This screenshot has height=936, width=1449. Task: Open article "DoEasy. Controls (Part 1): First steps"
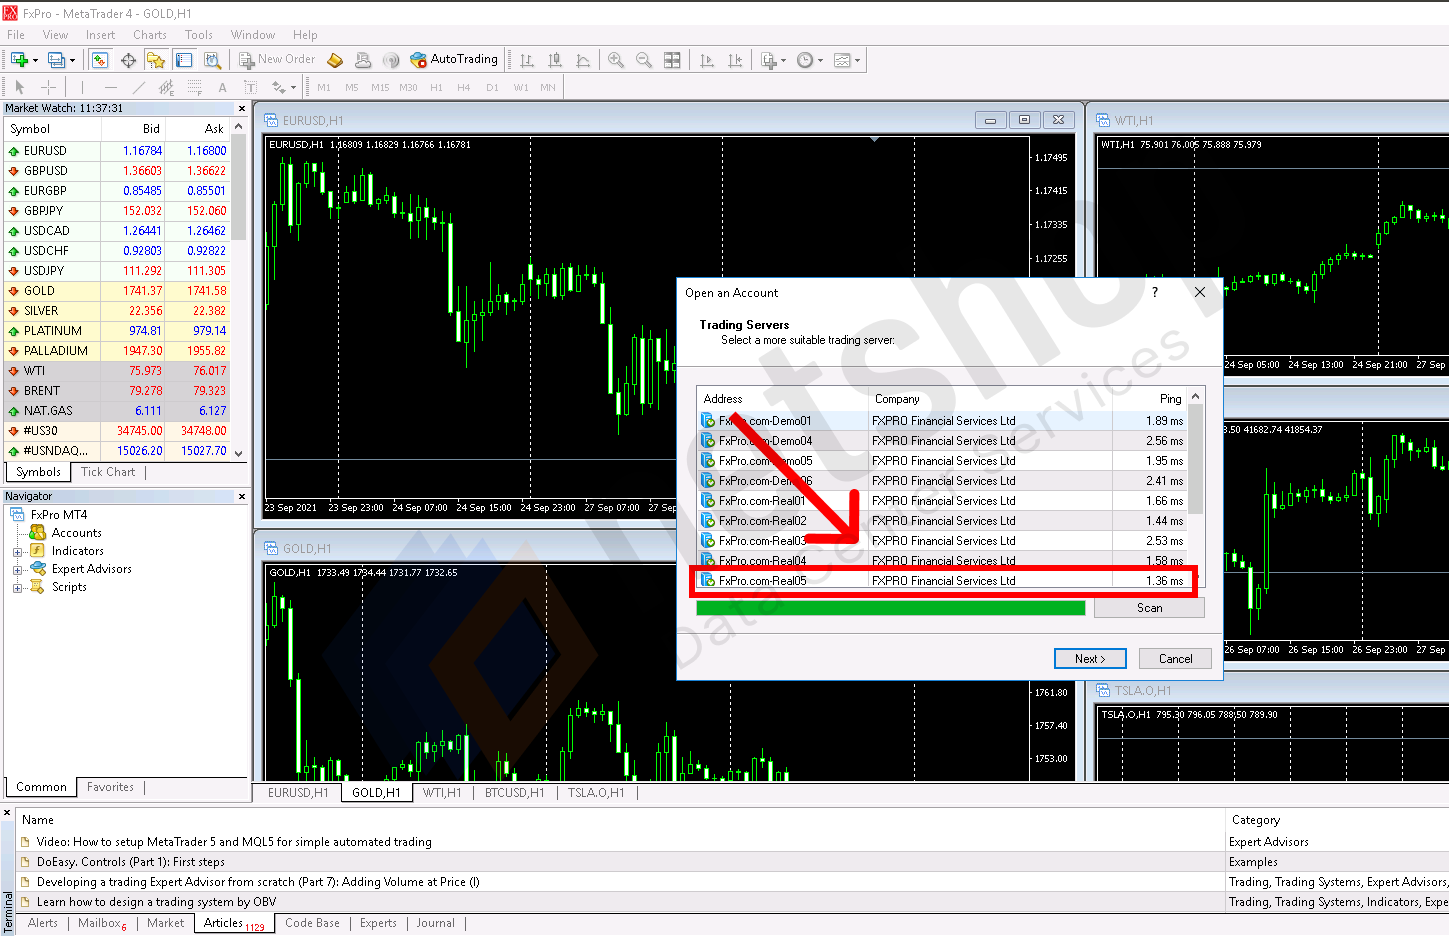[130, 862]
